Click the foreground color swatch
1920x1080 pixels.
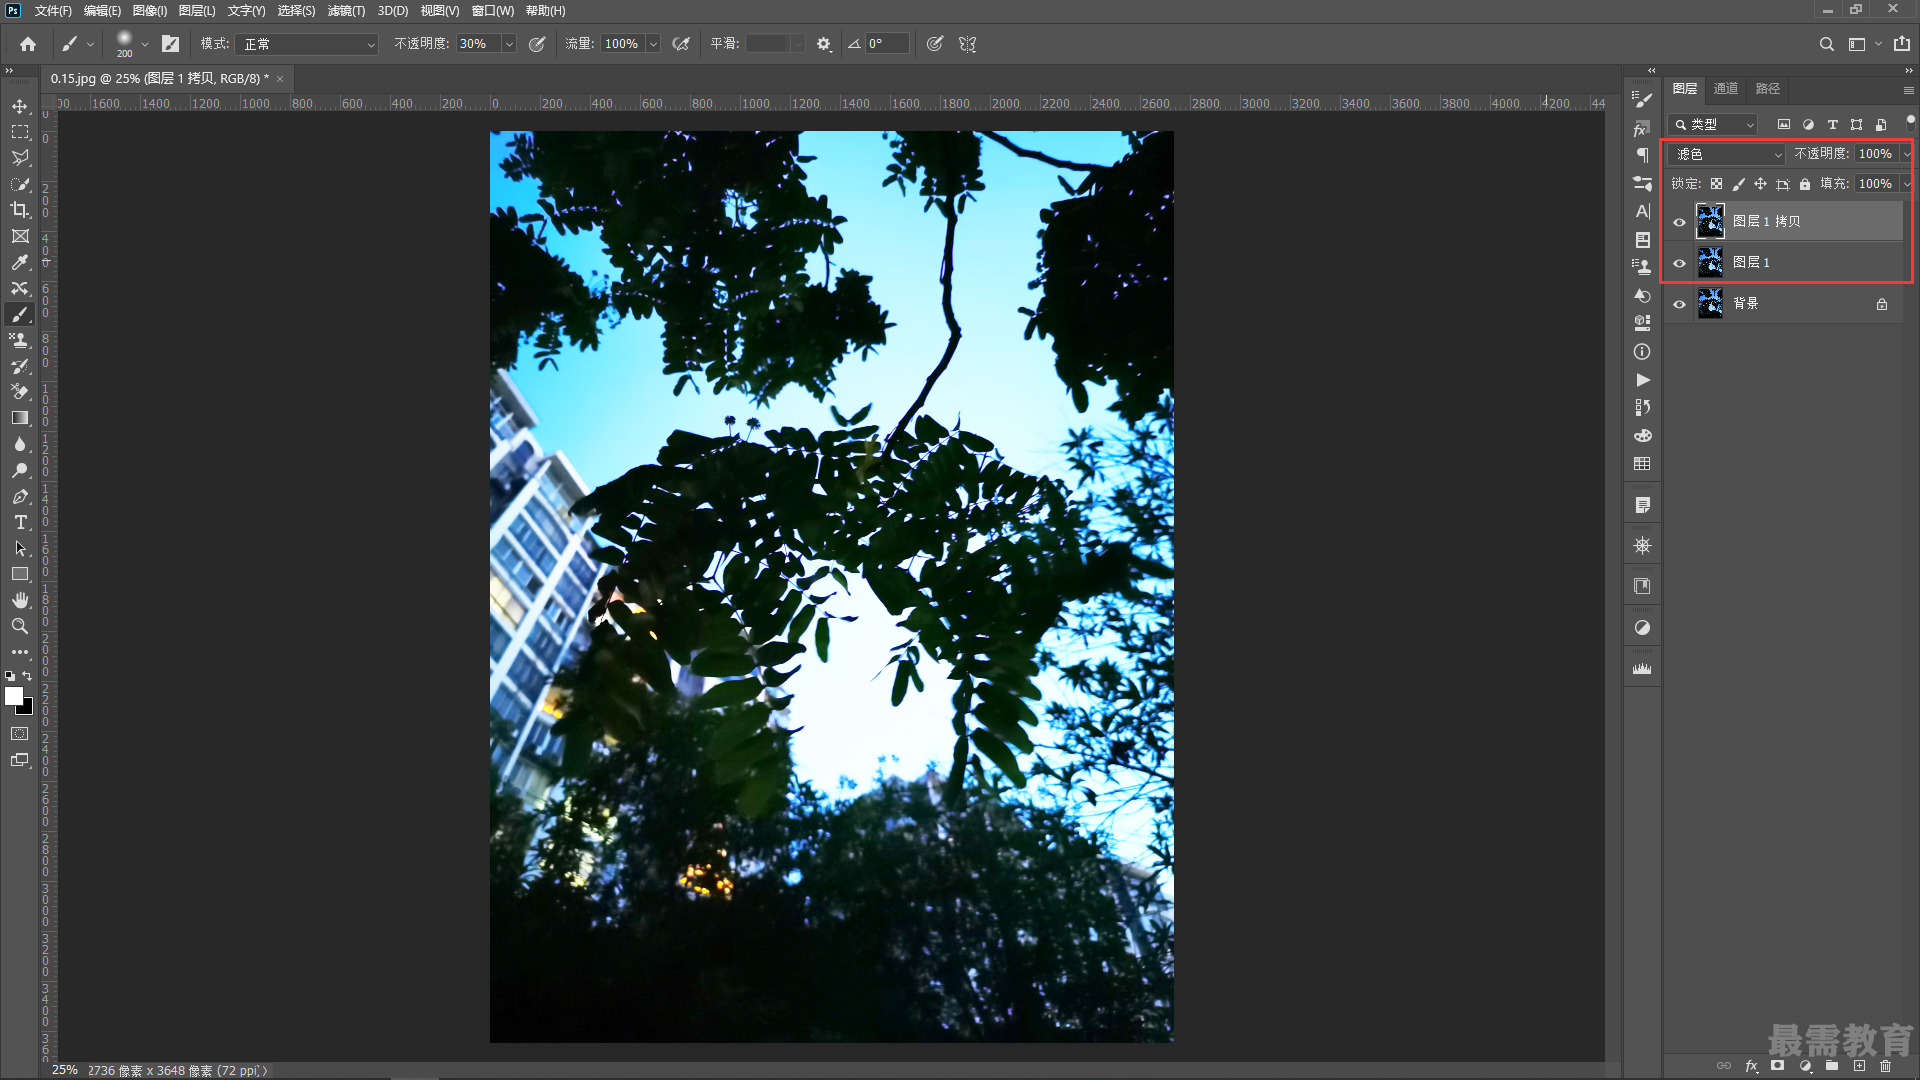[14, 697]
